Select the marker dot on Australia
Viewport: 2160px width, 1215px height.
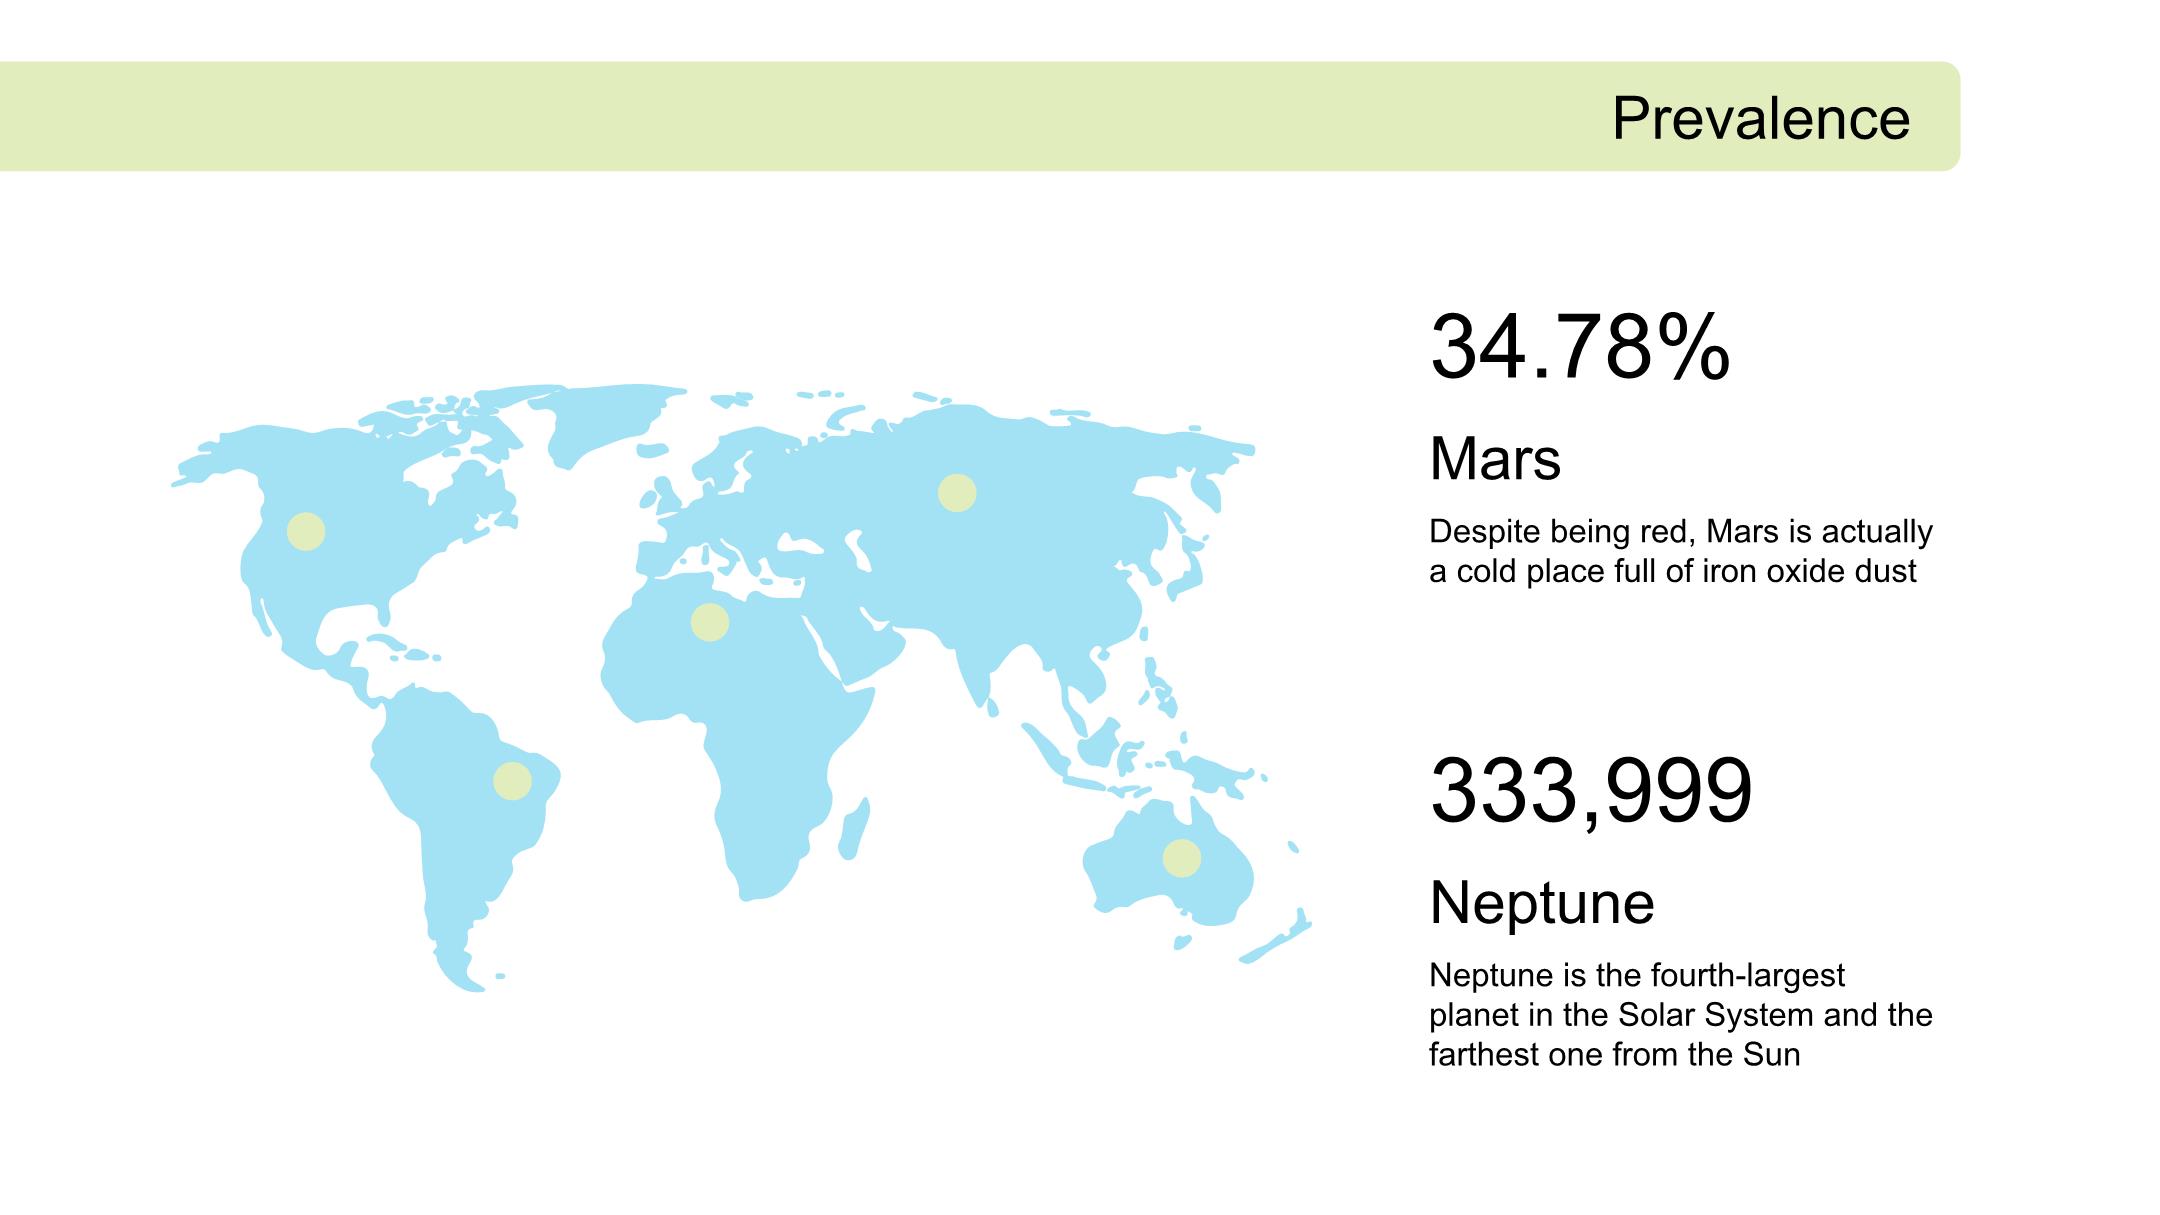pyautogui.click(x=1181, y=858)
